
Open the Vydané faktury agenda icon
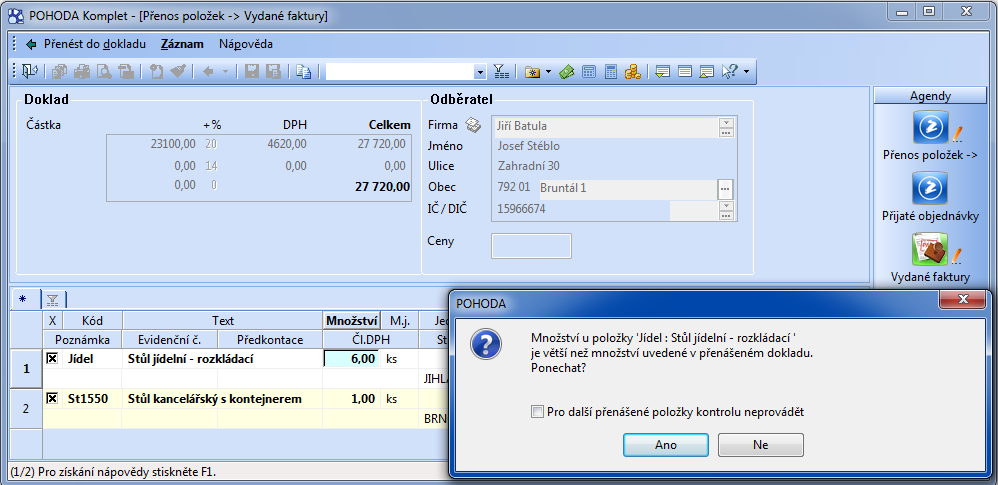click(930, 249)
